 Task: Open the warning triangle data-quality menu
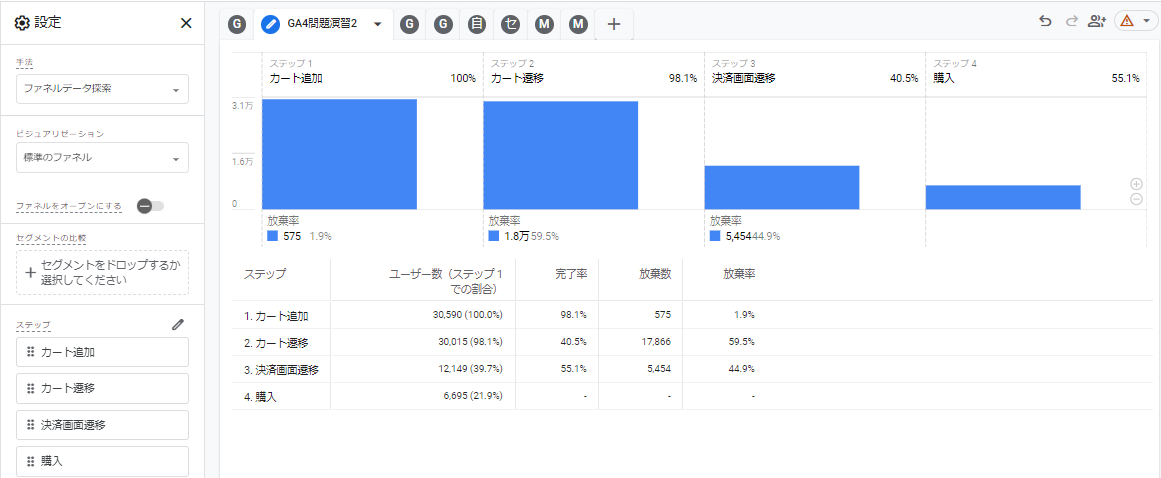1135,21
